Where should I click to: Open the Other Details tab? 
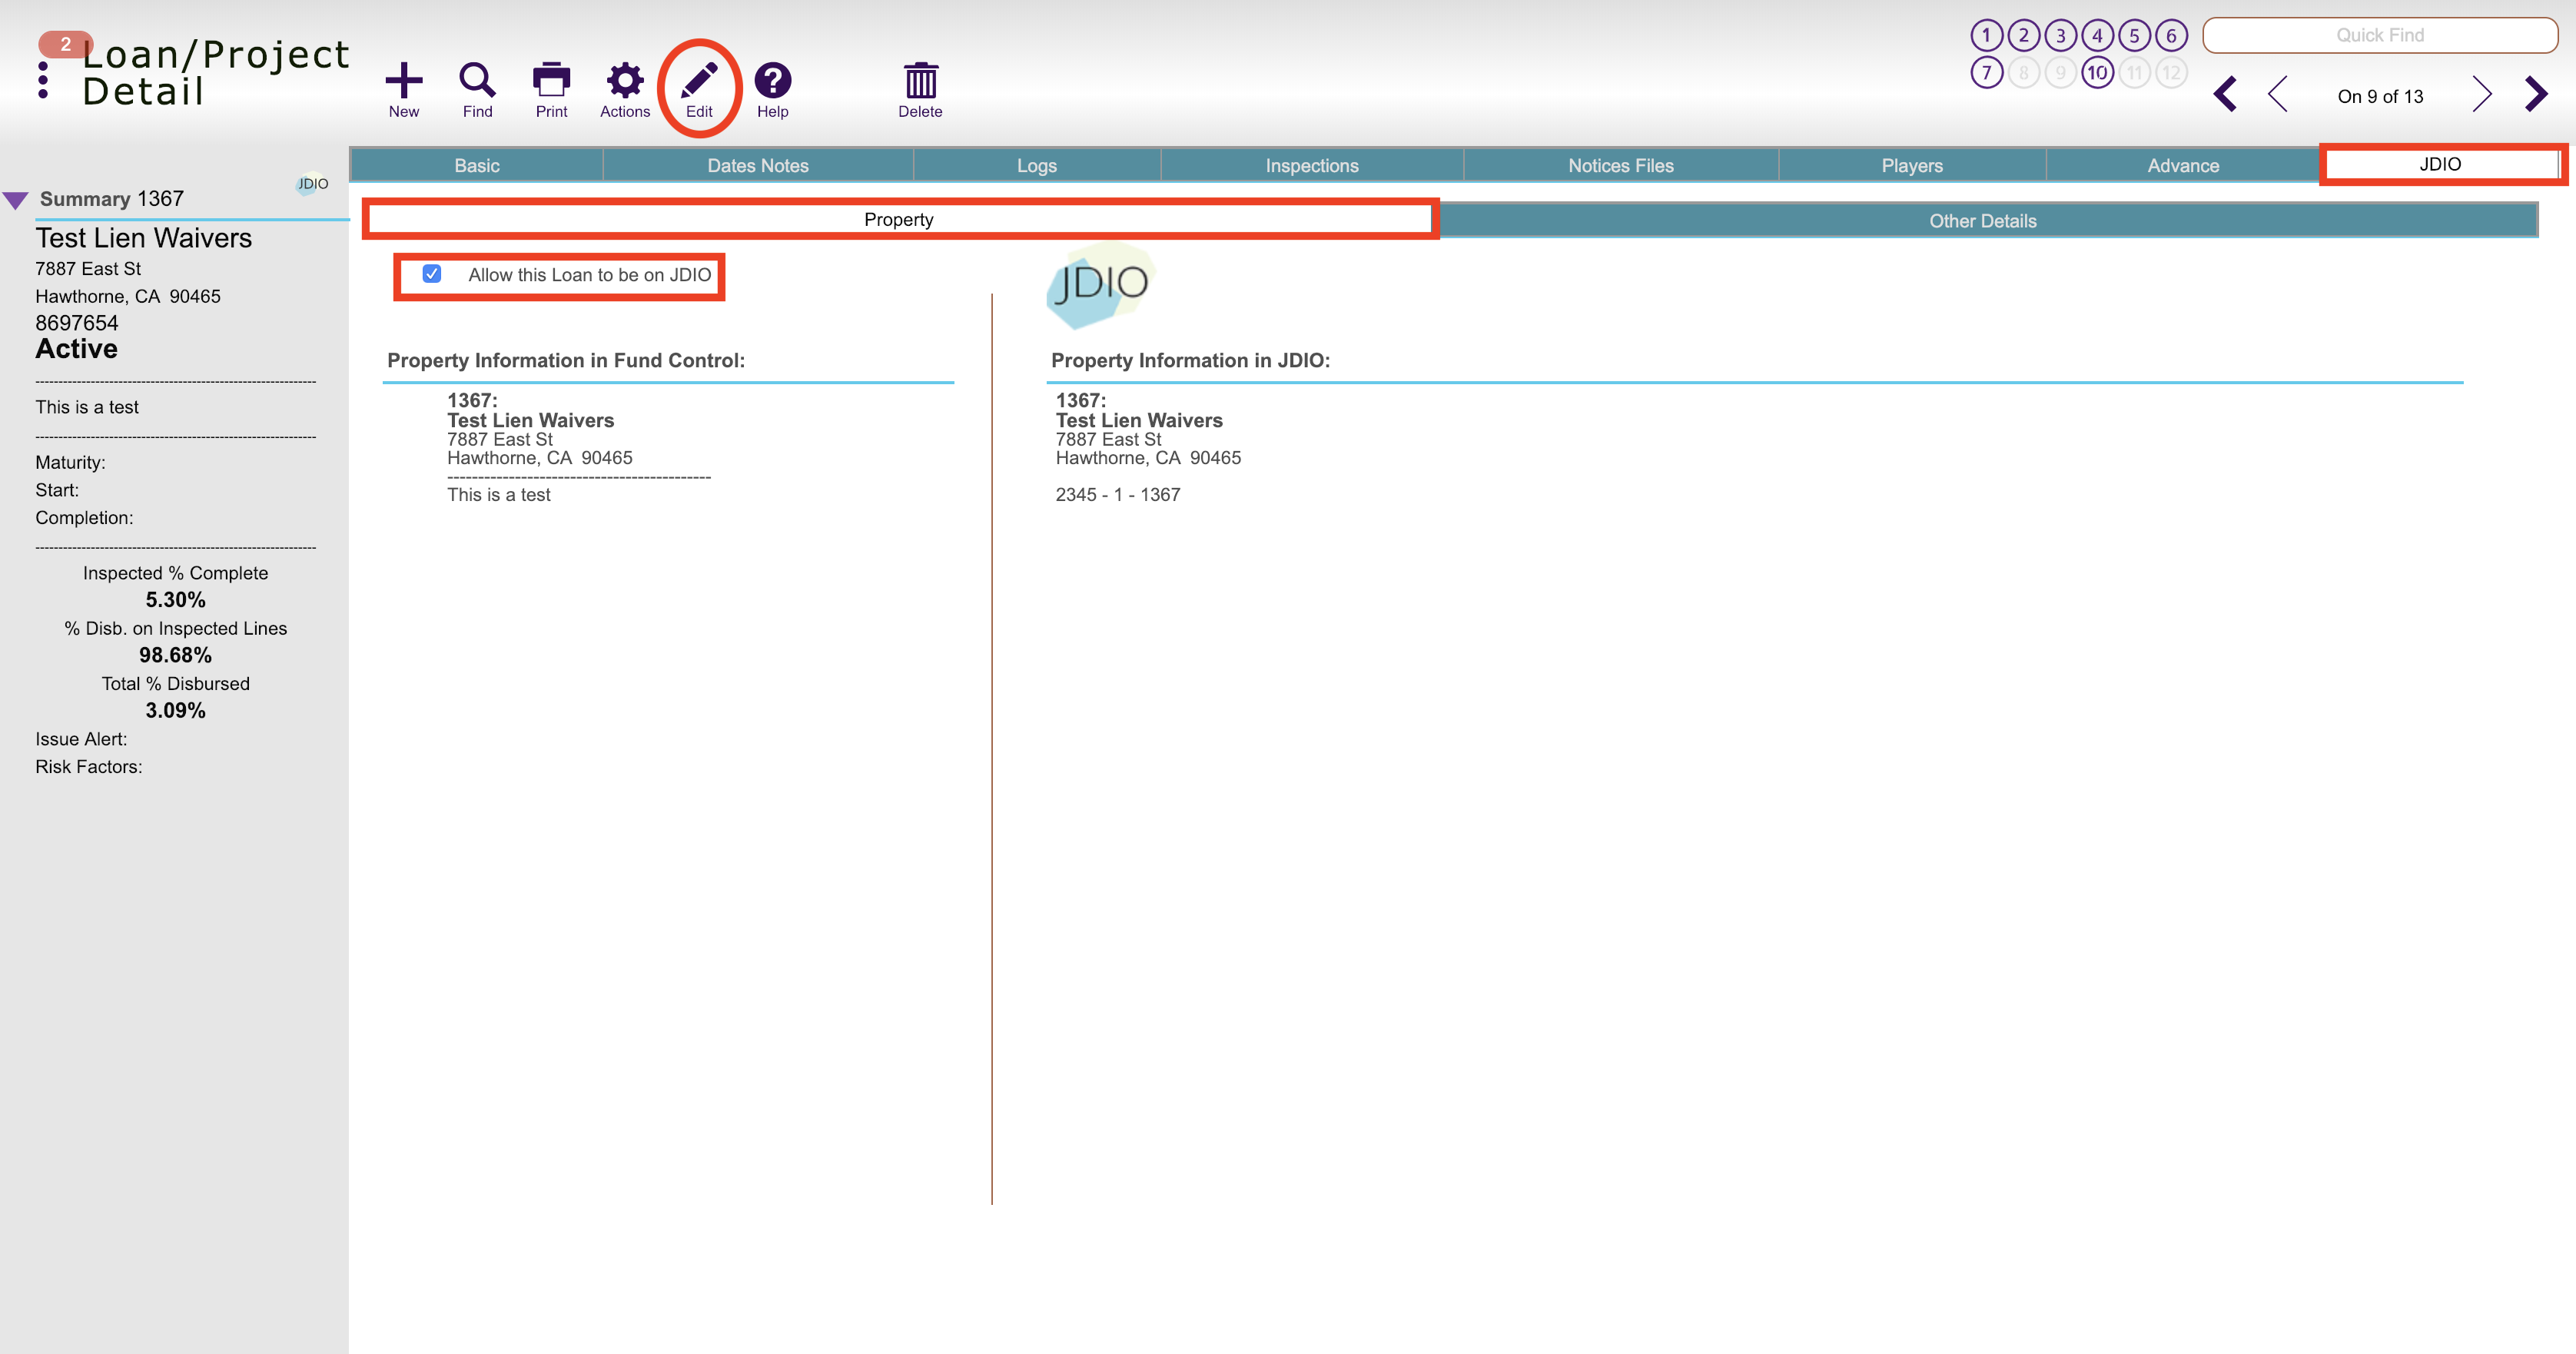pyautogui.click(x=1982, y=220)
